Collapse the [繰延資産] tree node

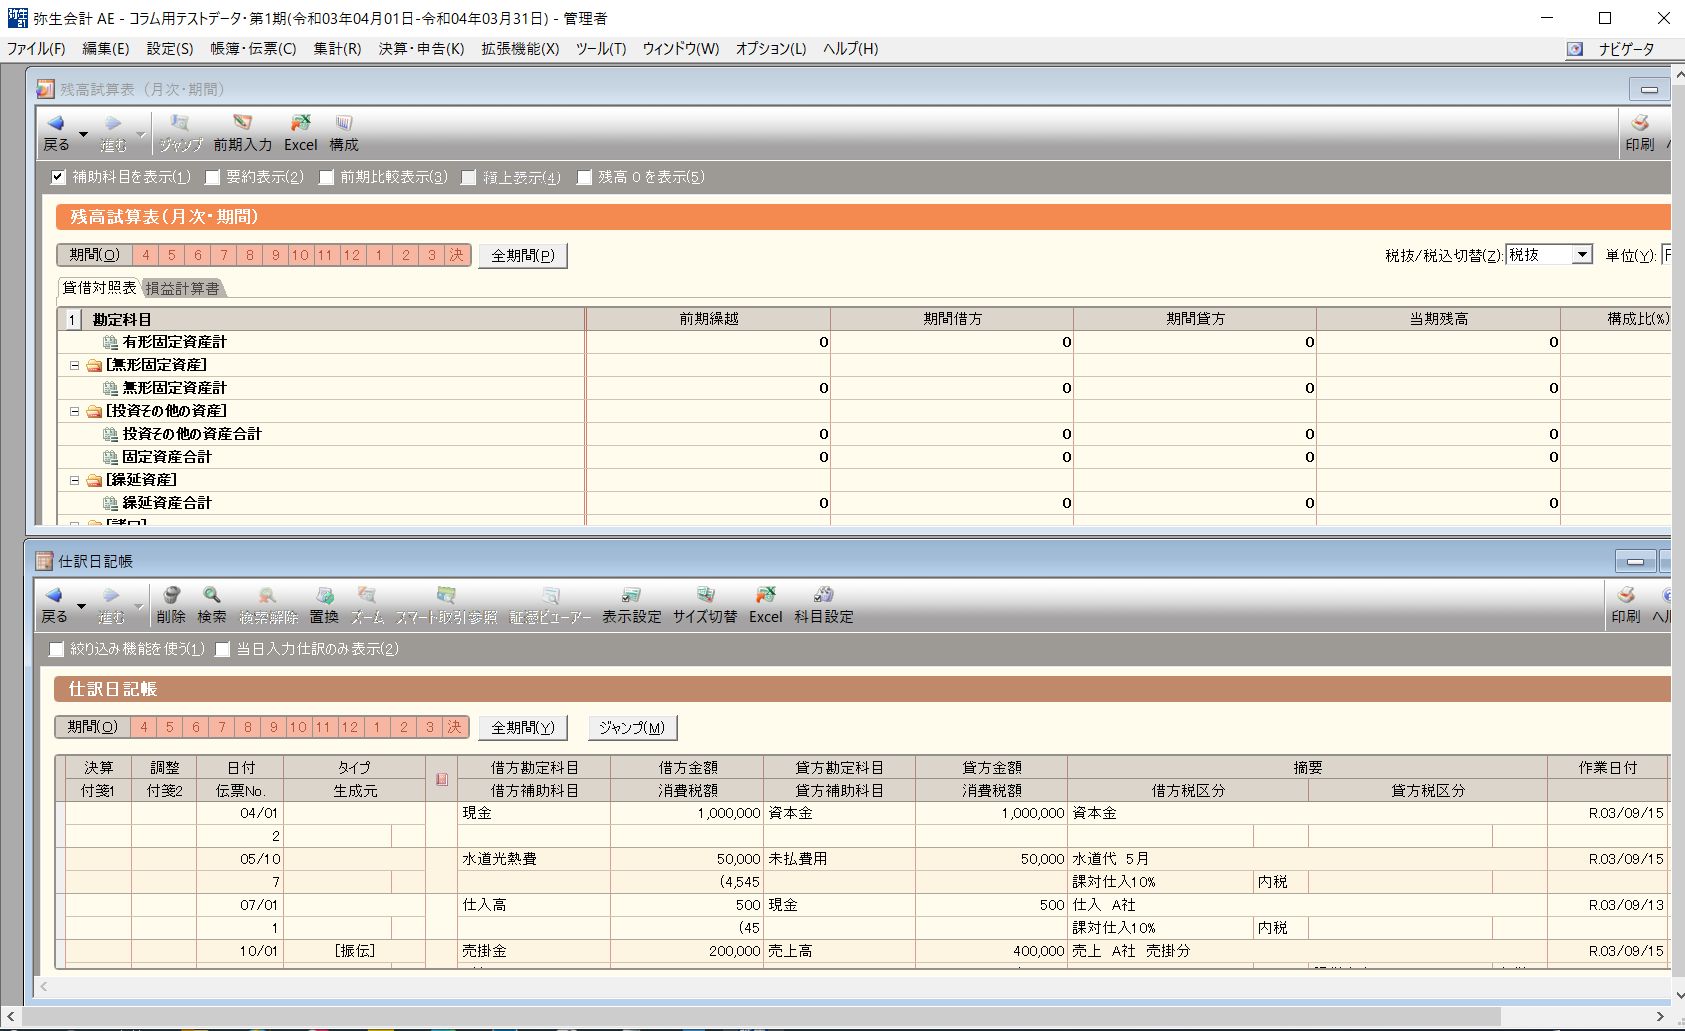[74, 480]
